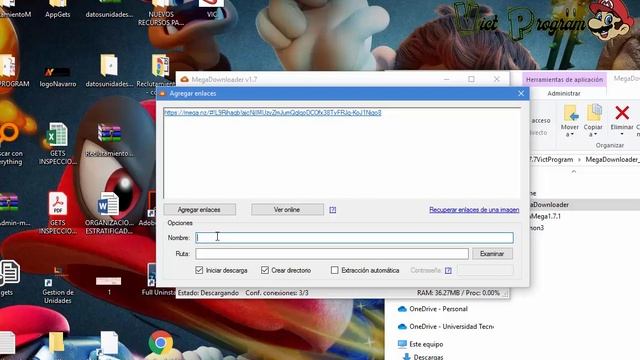Image resolution: width=640 pixels, height=360 pixels.
Task: Expand the Copiar a dropdown arrow
Action: [x=596, y=134]
